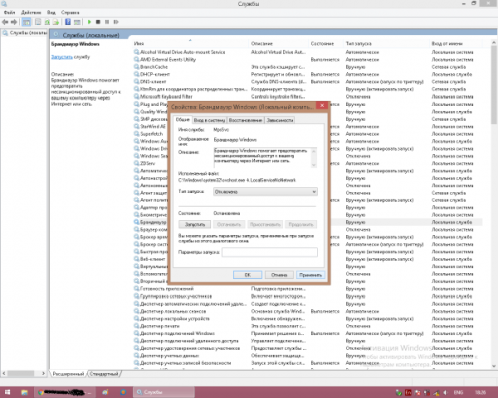Image resolution: width=498 pixels, height=398 pixels.
Task: Switch to the Вход в систему tab
Action: click(x=209, y=120)
